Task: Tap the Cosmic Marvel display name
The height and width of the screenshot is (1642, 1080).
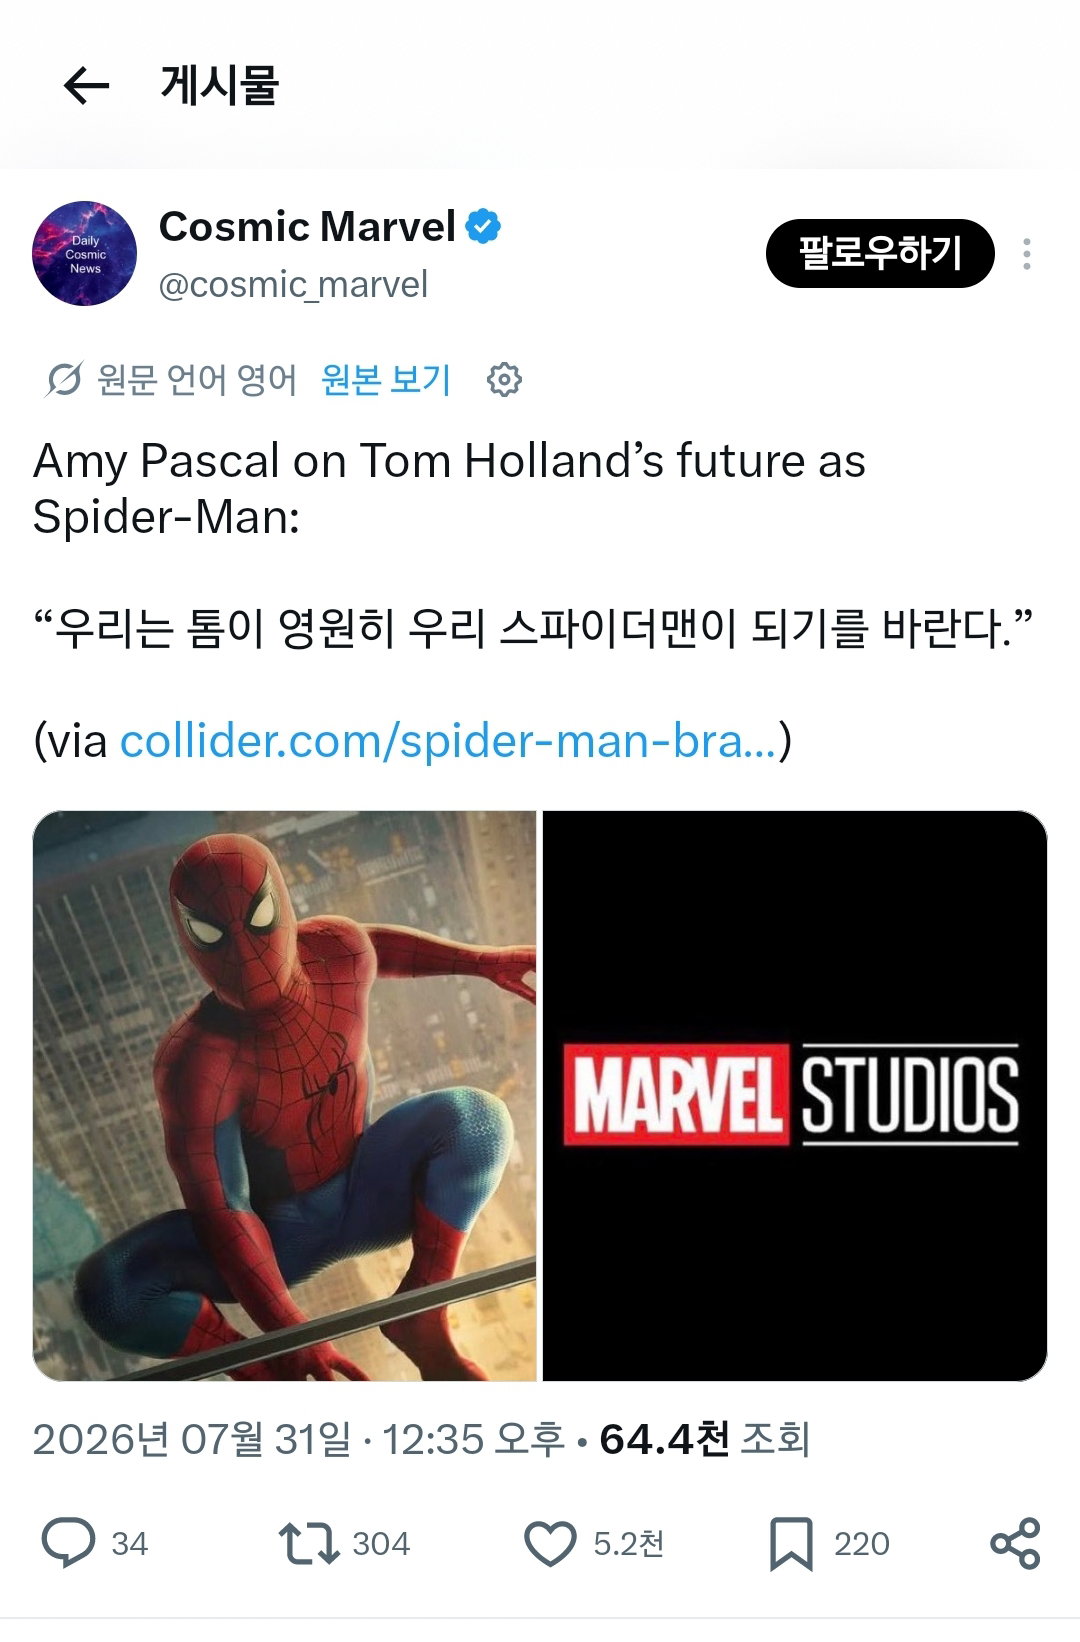Action: (308, 227)
